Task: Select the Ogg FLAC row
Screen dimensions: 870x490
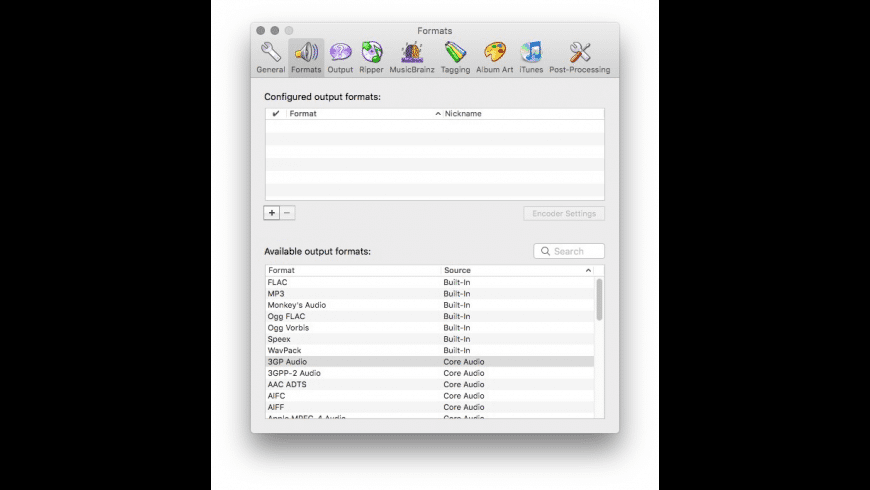Action: [x=430, y=316]
